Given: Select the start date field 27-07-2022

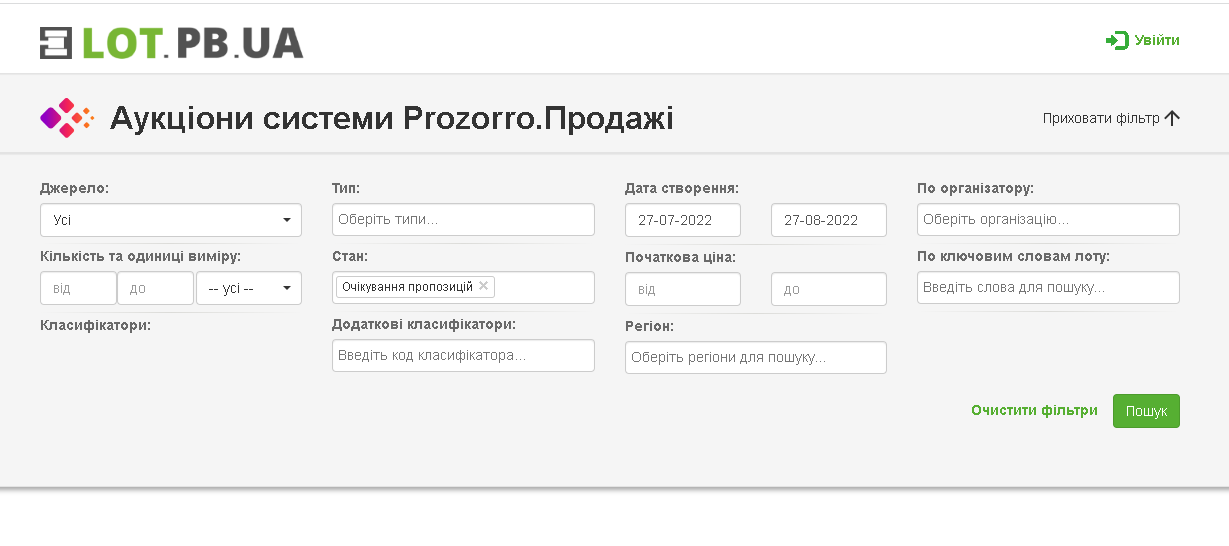Looking at the screenshot, I should coord(682,220).
